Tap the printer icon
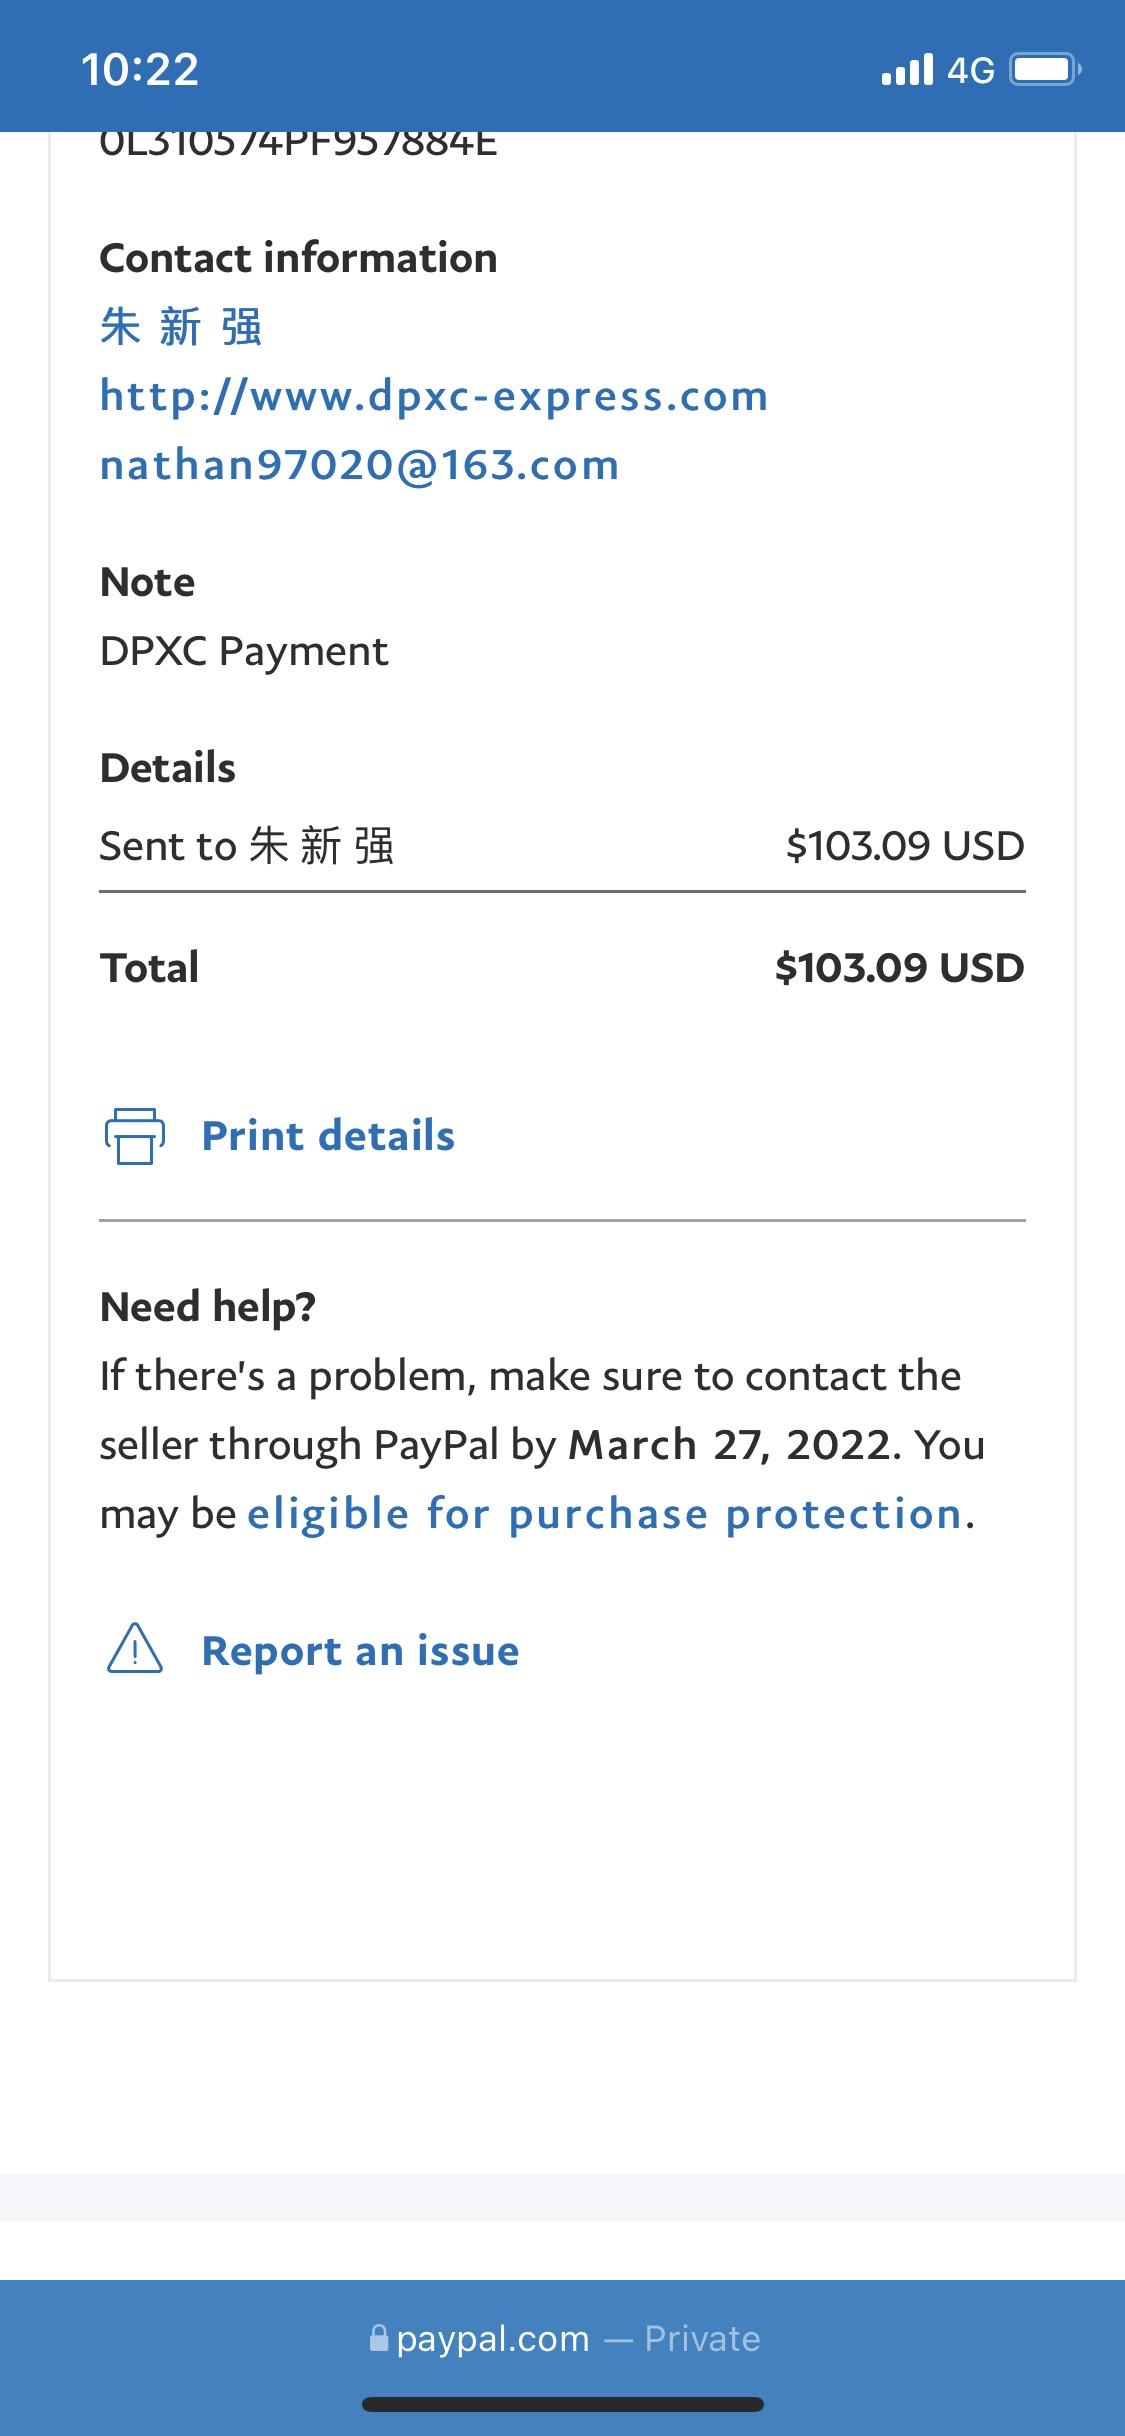Screen dimensions: 1125x2436 click(135, 1136)
